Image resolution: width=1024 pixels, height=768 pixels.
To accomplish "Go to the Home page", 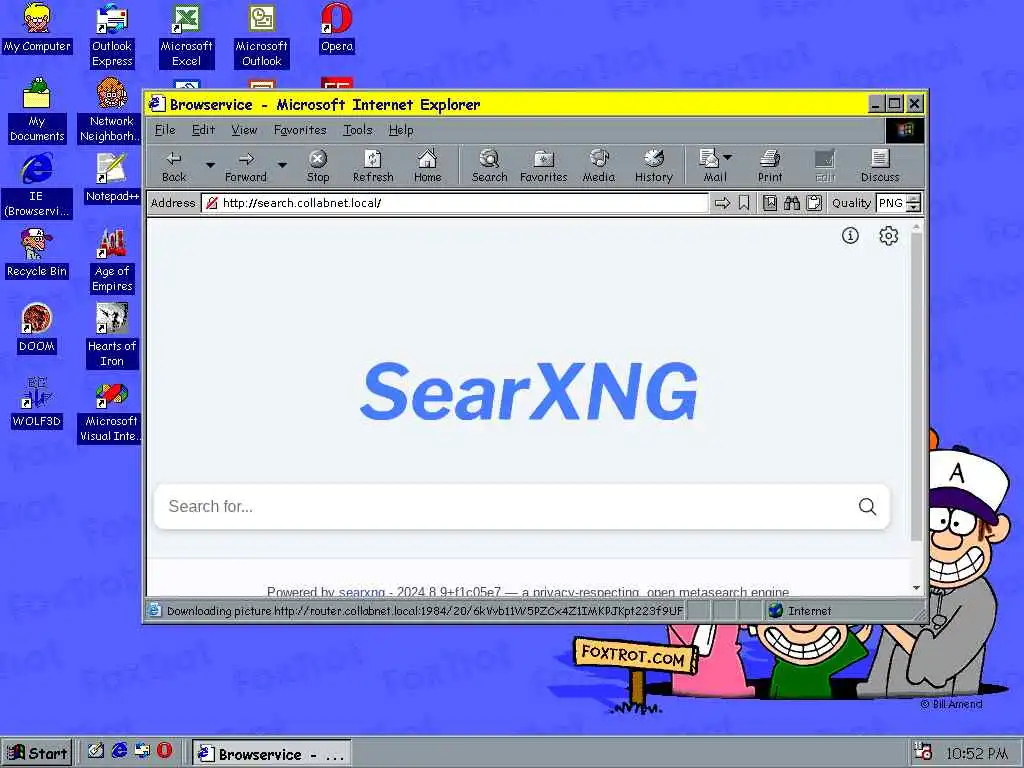I will pyautogui.click(x=428, y=166).
